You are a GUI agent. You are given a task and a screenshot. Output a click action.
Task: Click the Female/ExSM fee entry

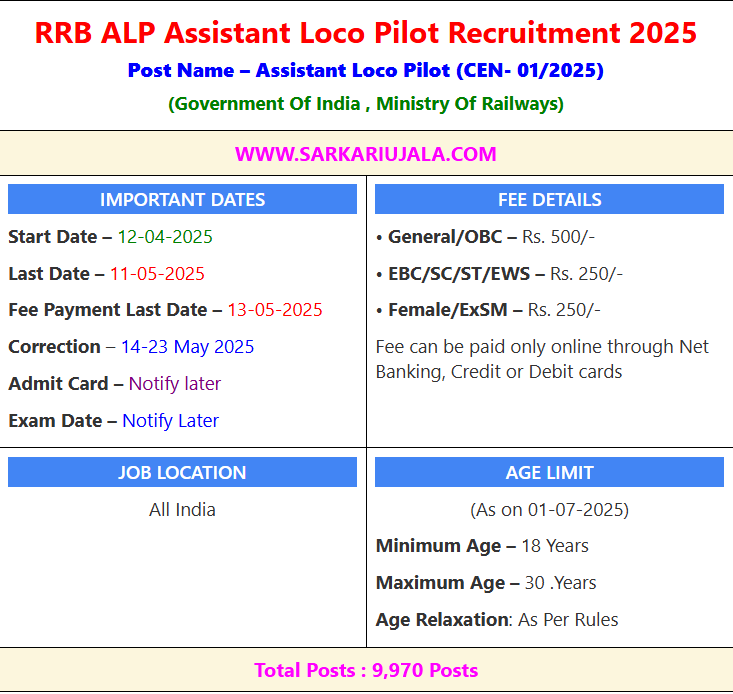[488, 310]
